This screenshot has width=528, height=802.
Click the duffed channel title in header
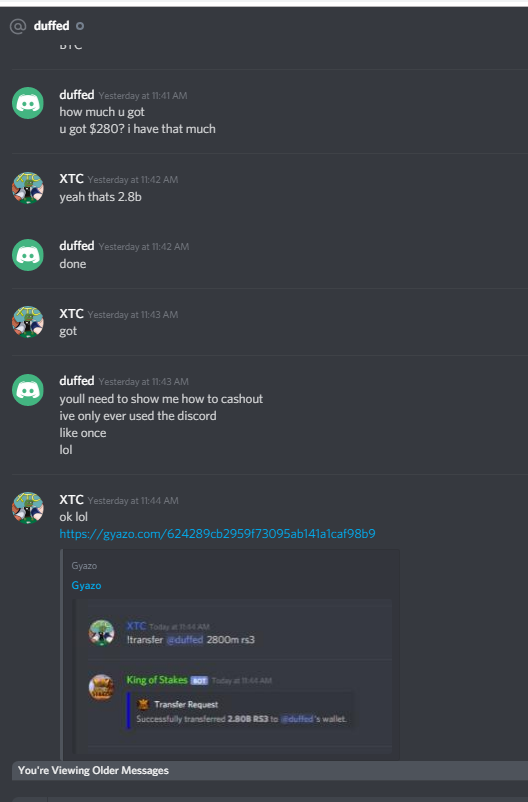point(51,26)
